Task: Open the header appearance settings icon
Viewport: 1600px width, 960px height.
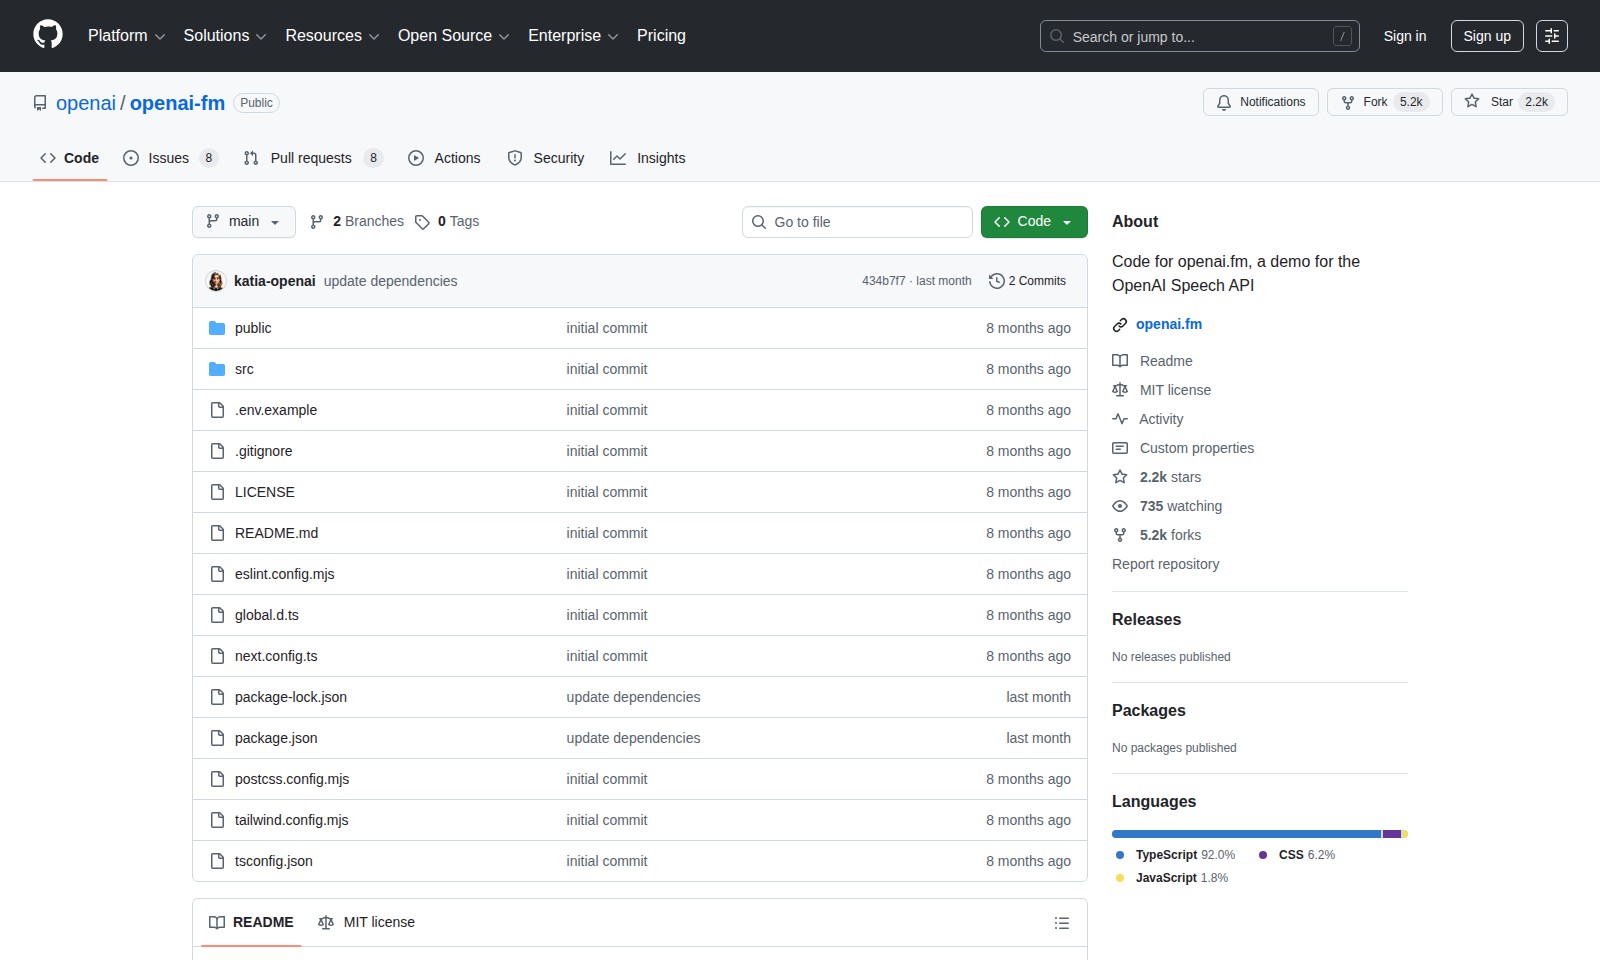Action: [1552, 36]
